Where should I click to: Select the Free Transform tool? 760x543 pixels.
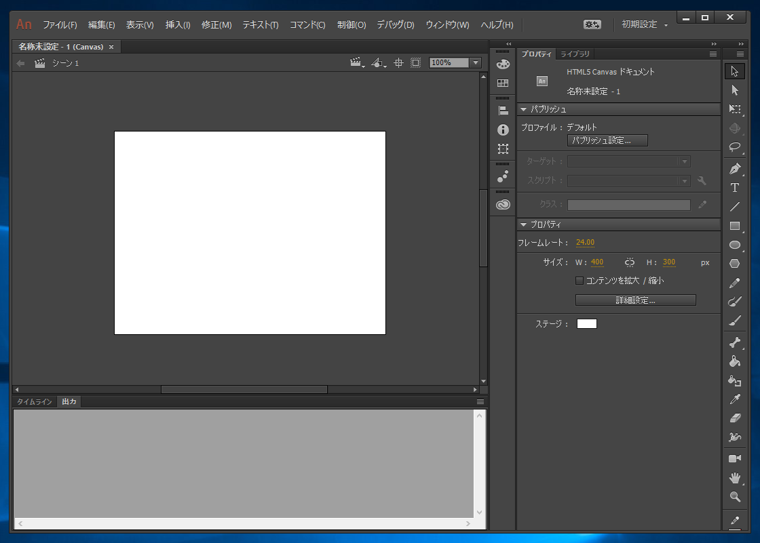735,109
